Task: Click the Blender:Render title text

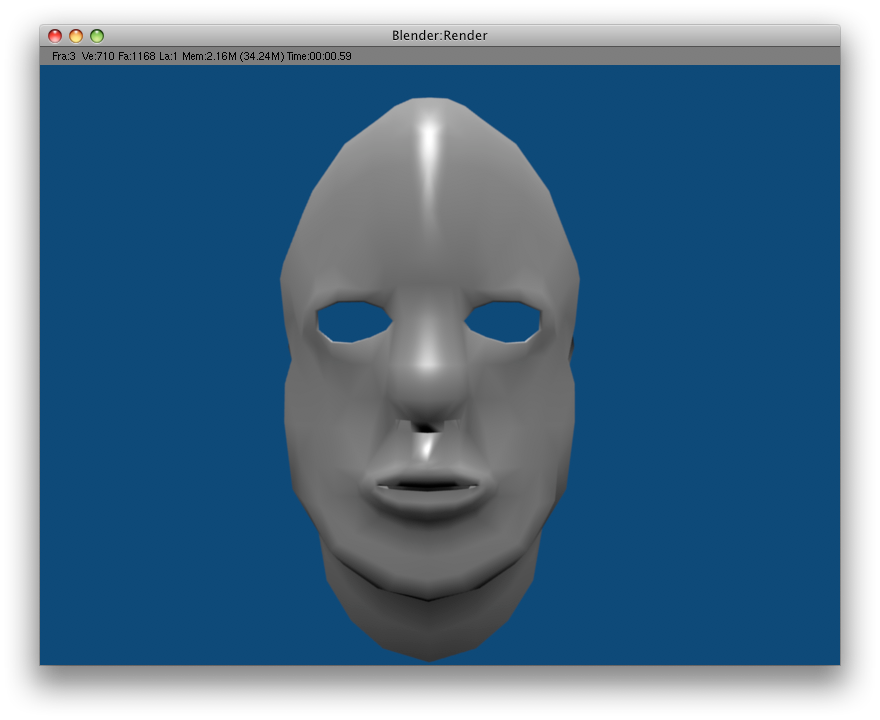Action: click(x=439, y=36)
